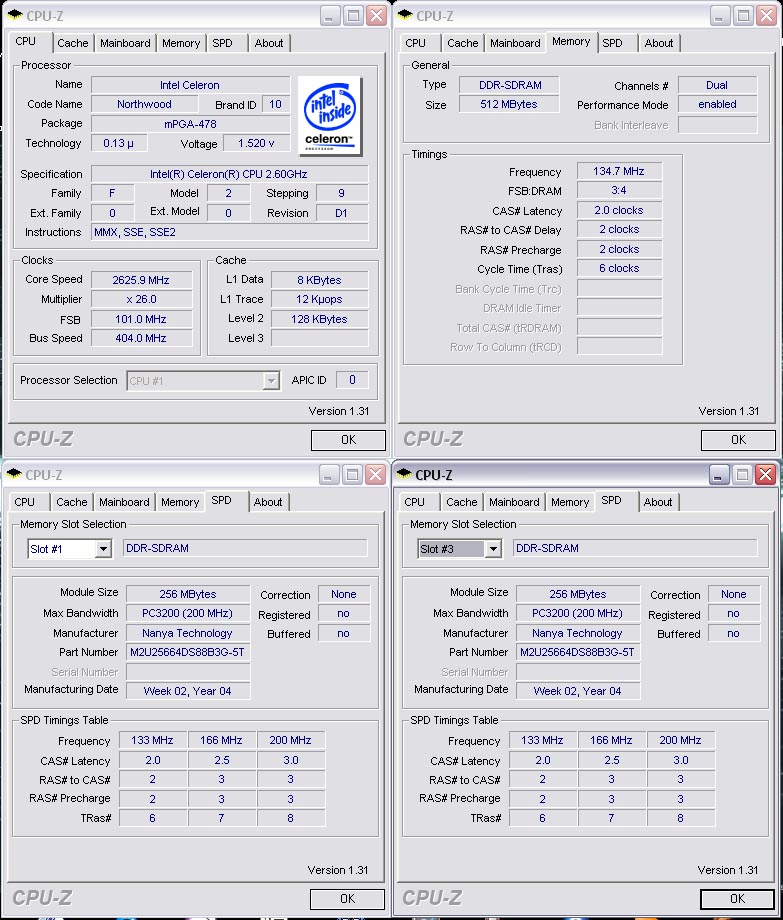Viewport: 783px width, 920px height.
Task: Open Mainboard tab in the CPU window
Action: coord(125,43)
